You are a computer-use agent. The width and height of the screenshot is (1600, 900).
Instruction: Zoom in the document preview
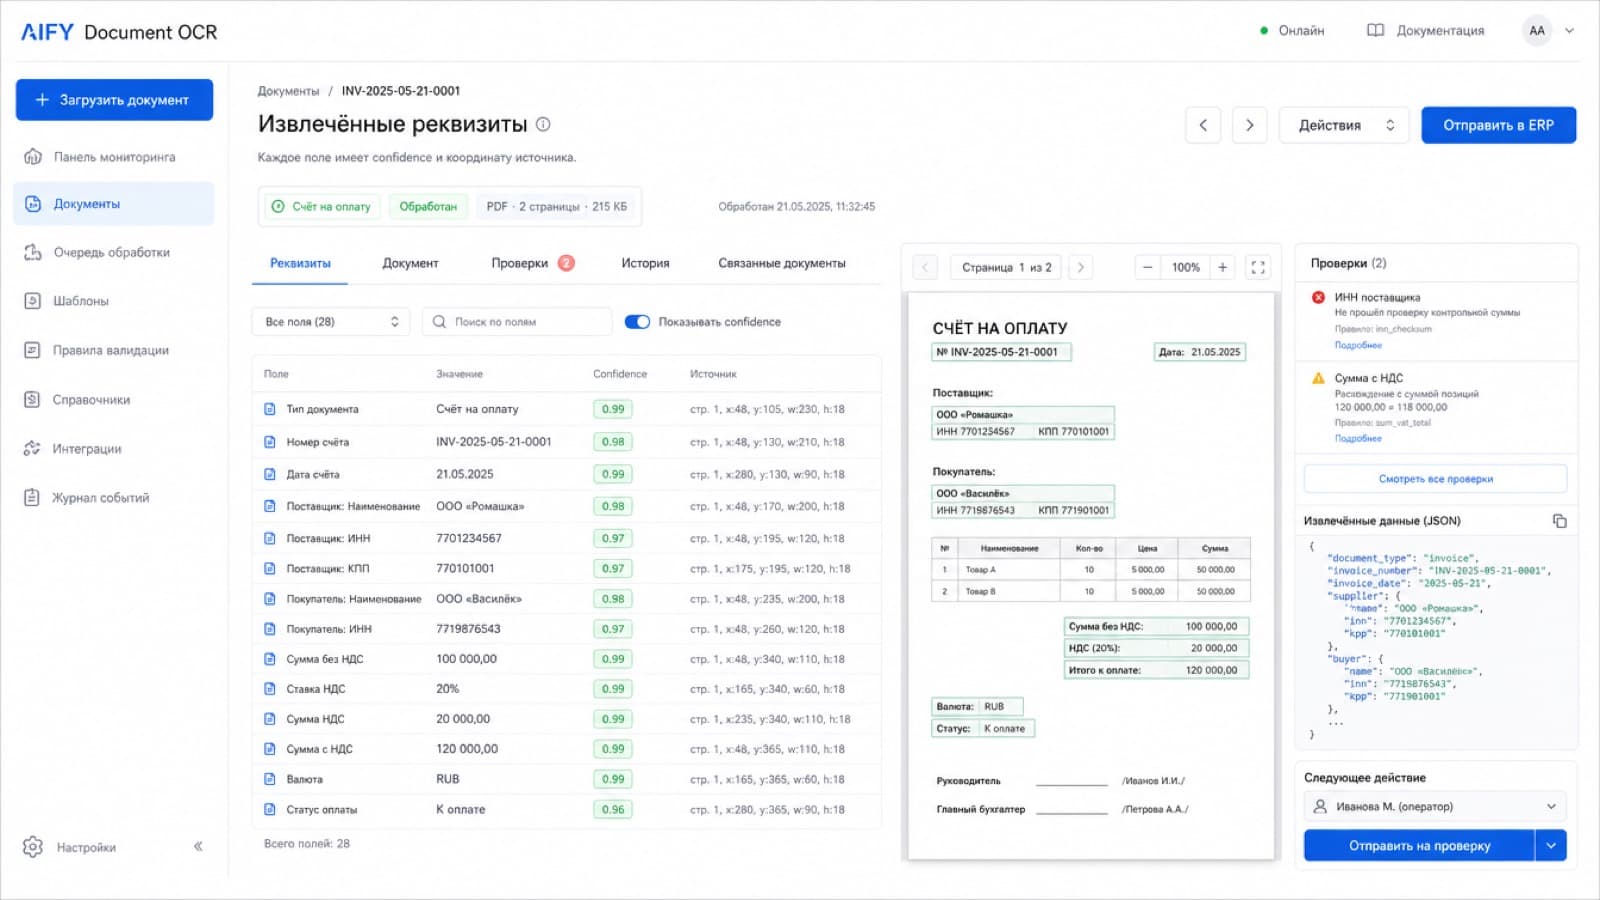[x=1222, y=267]
